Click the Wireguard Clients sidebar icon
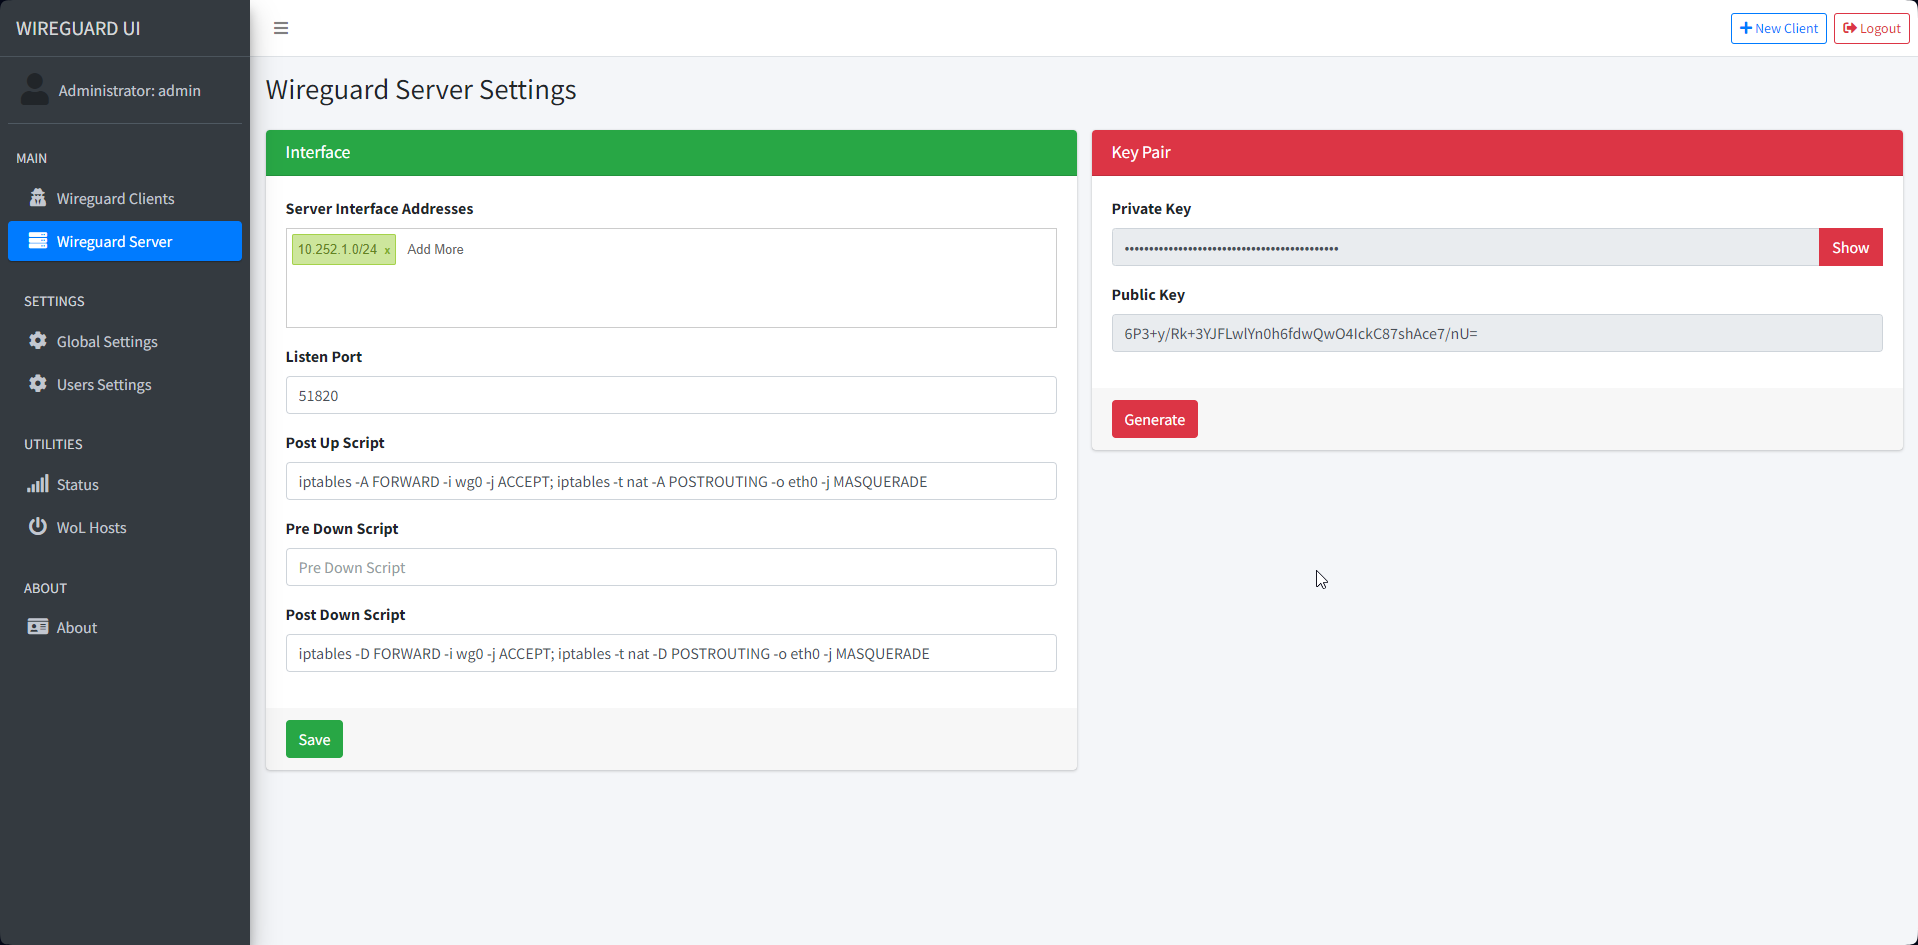The image size is (1918, 945). pyautogui.click(x=38, y=198)
